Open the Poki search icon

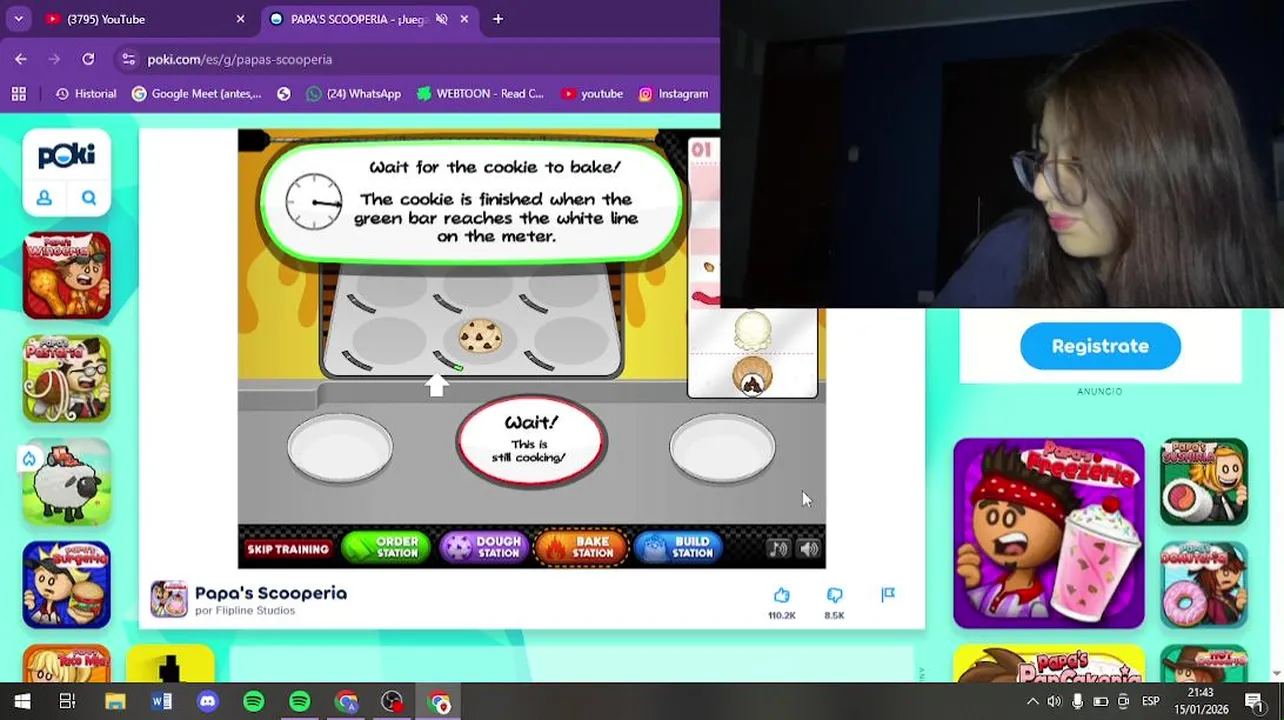coord(89,198)
